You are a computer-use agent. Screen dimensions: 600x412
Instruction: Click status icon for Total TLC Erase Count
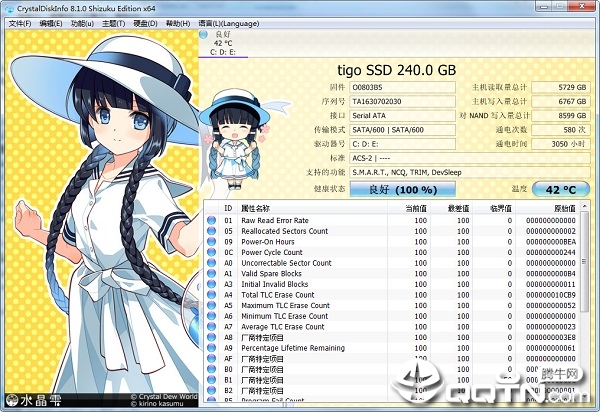(x=211, y=295)
